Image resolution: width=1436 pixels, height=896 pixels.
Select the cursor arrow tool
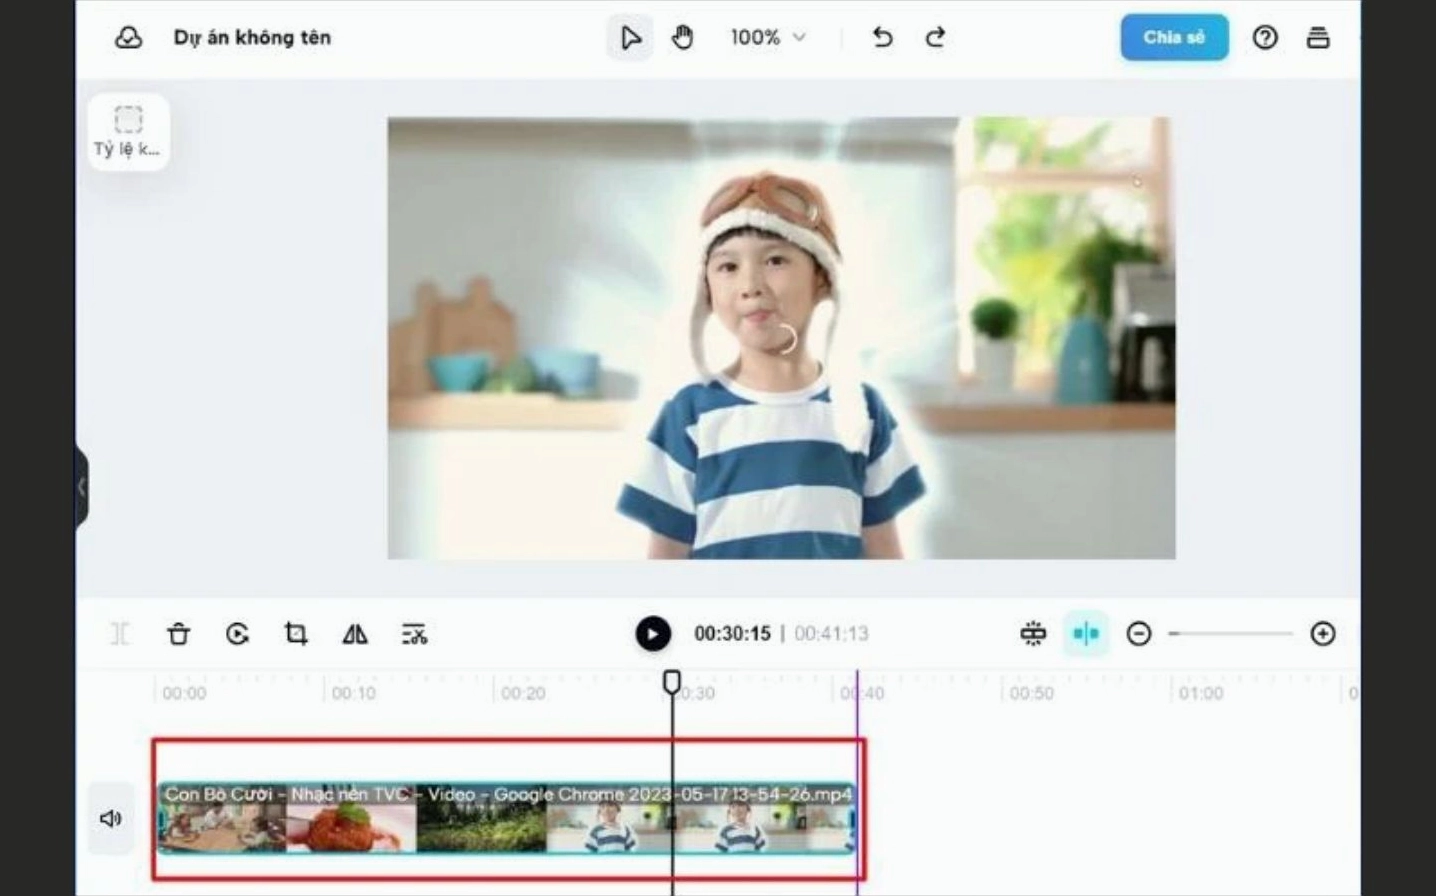[630, 37]
